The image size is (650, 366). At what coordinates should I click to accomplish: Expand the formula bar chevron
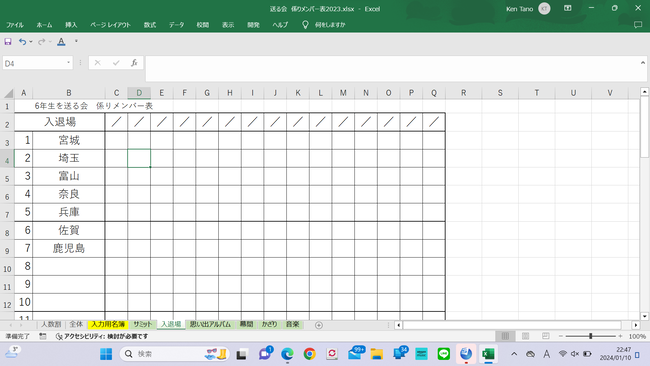pos(643,63)
